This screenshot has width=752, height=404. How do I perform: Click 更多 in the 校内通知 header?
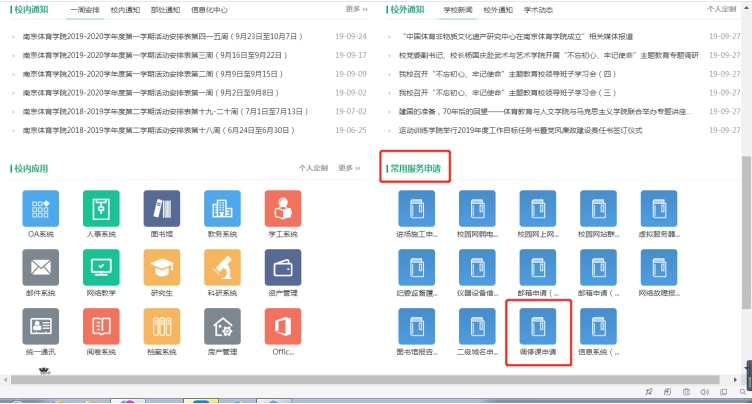(x=356, y=9)
